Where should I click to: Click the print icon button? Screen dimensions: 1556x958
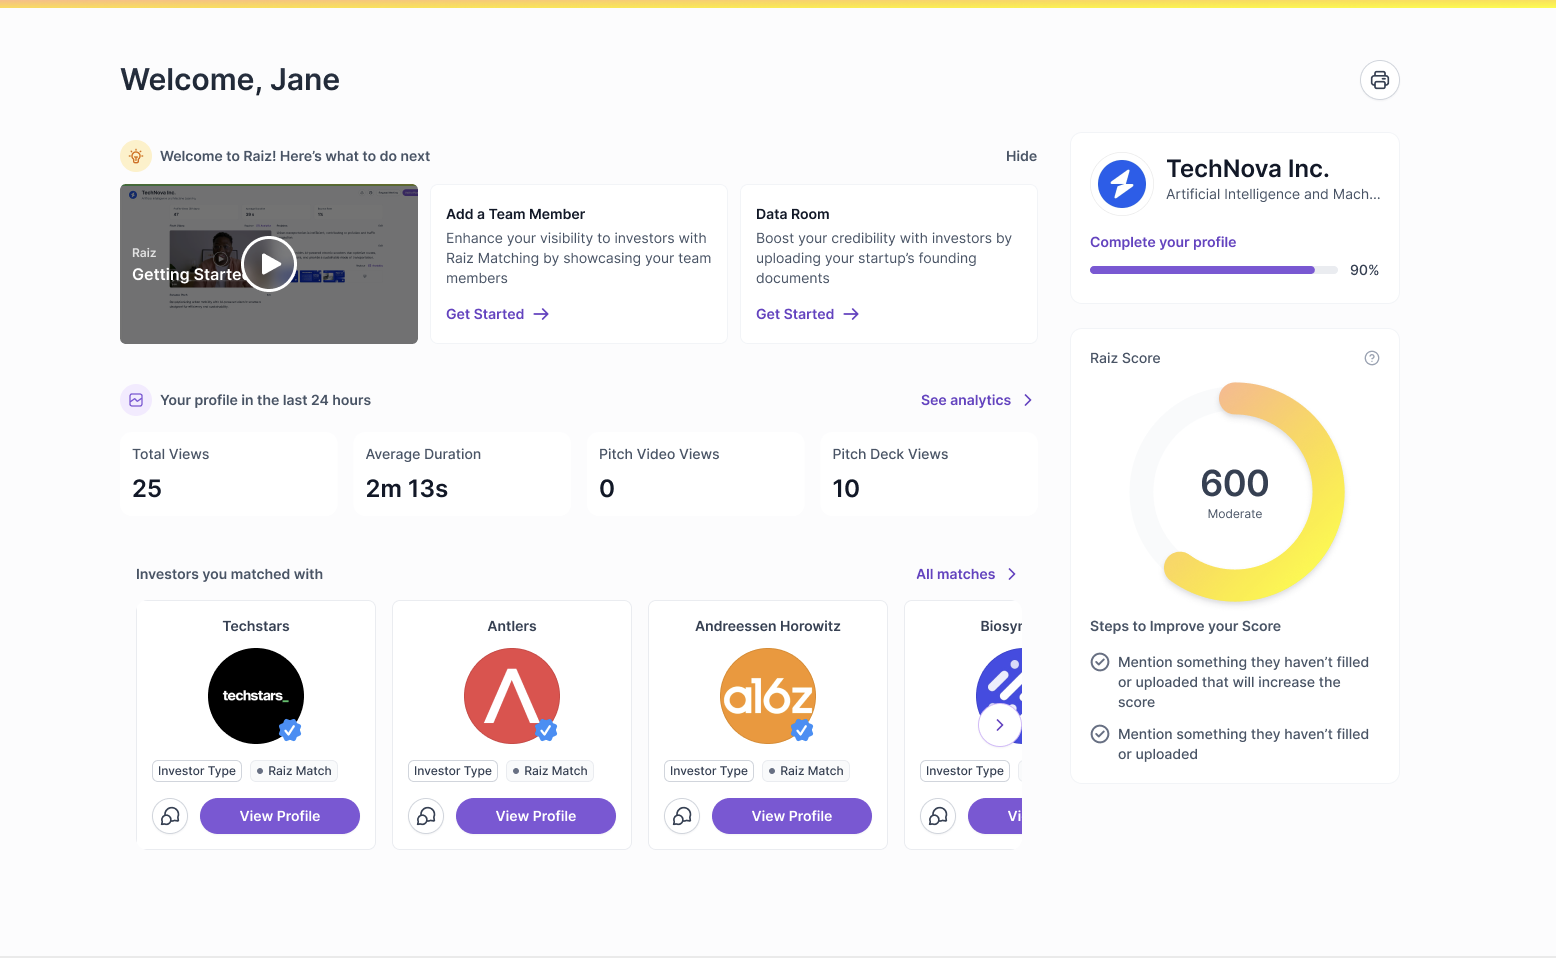(x=1379, y=80)
